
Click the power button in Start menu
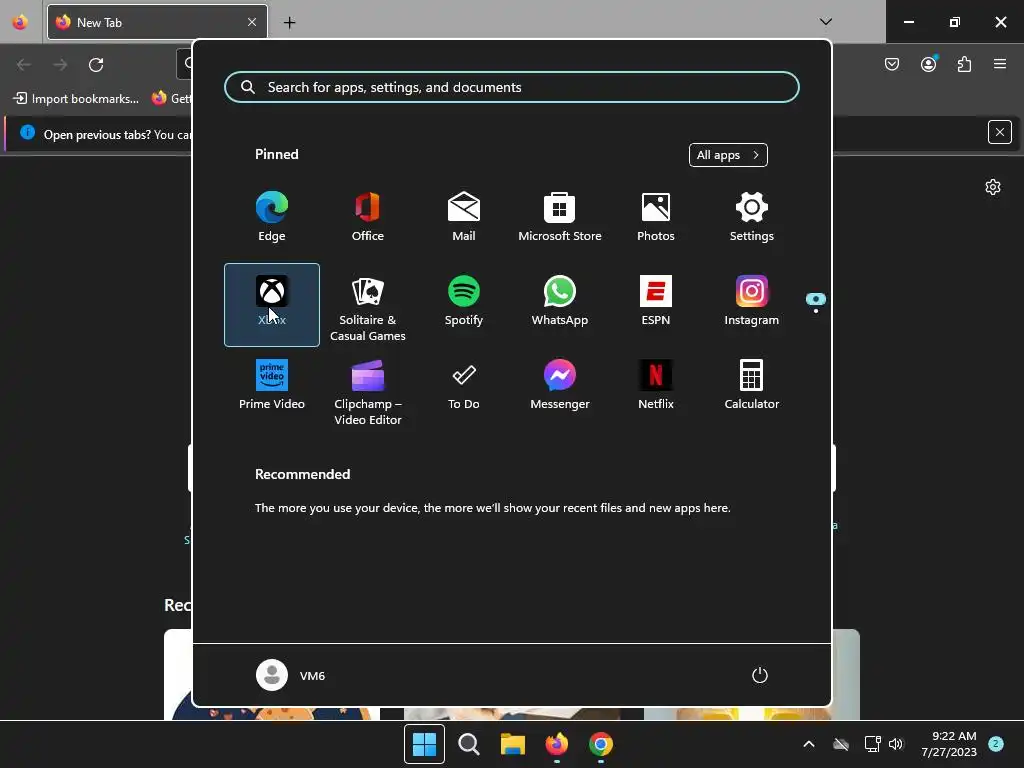pyautogui.click(x=760, y=675)
